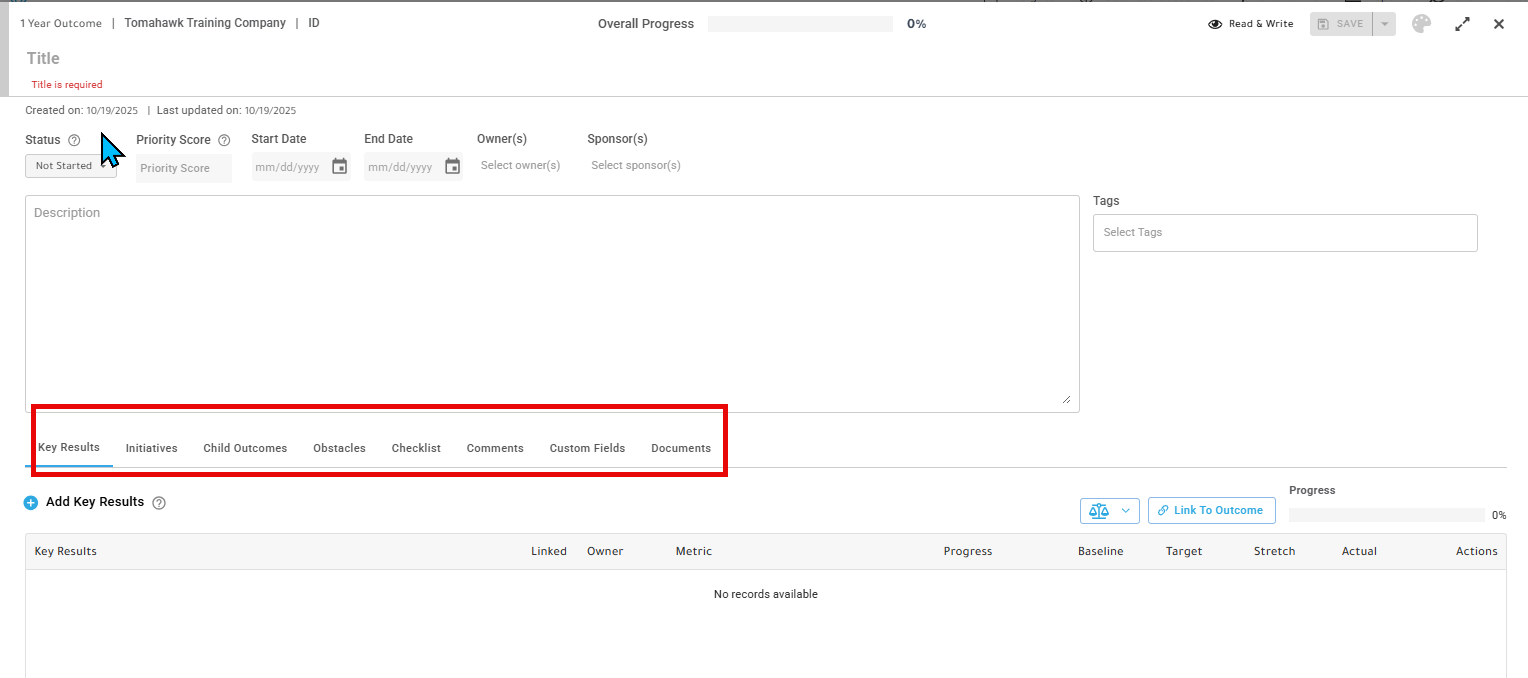This screenshot has height=678, width=1528.
Task: Click the 1 Year Outcome label
Action: coord(61,23)
